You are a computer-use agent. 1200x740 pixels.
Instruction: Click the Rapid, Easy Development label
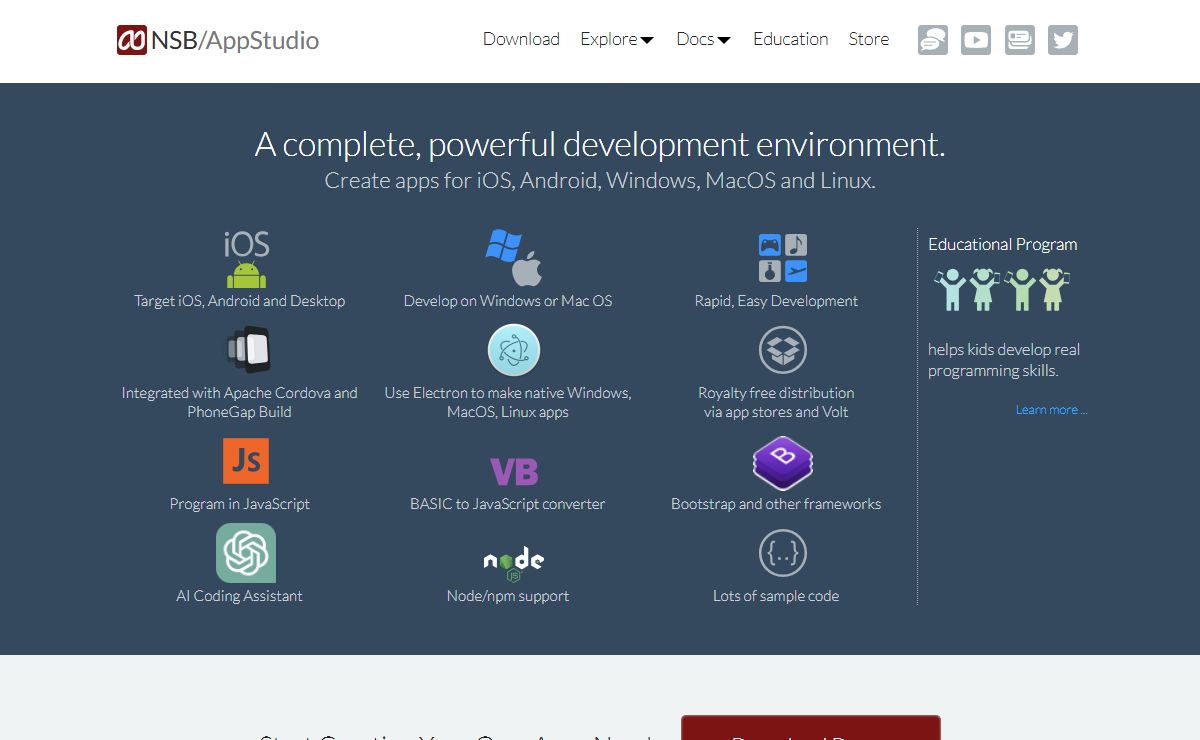coord(776,301)
